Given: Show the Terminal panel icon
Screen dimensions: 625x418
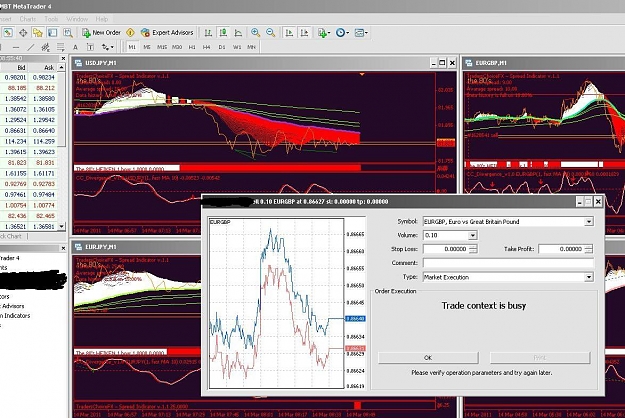Looking at the screenshot, I should point(53,33).
